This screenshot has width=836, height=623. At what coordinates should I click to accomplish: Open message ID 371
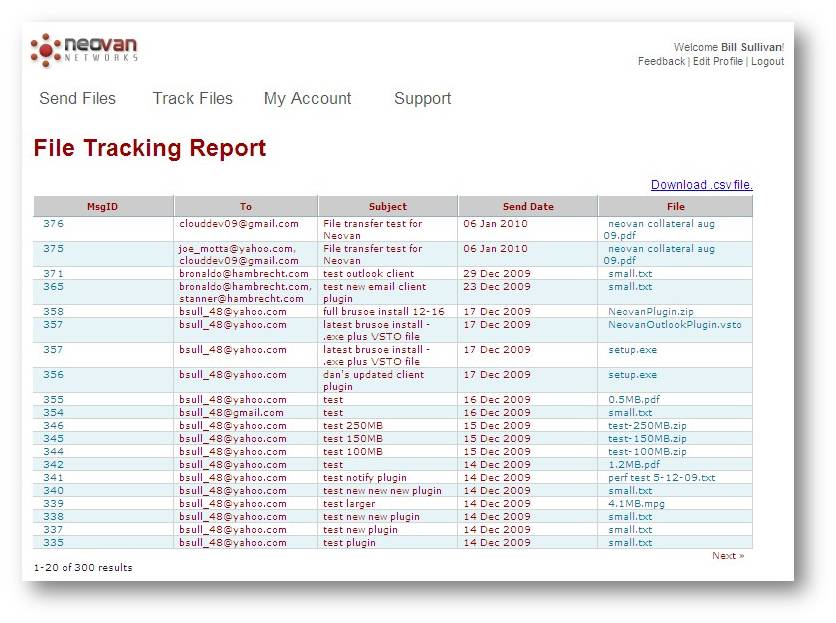pos(53,274)
